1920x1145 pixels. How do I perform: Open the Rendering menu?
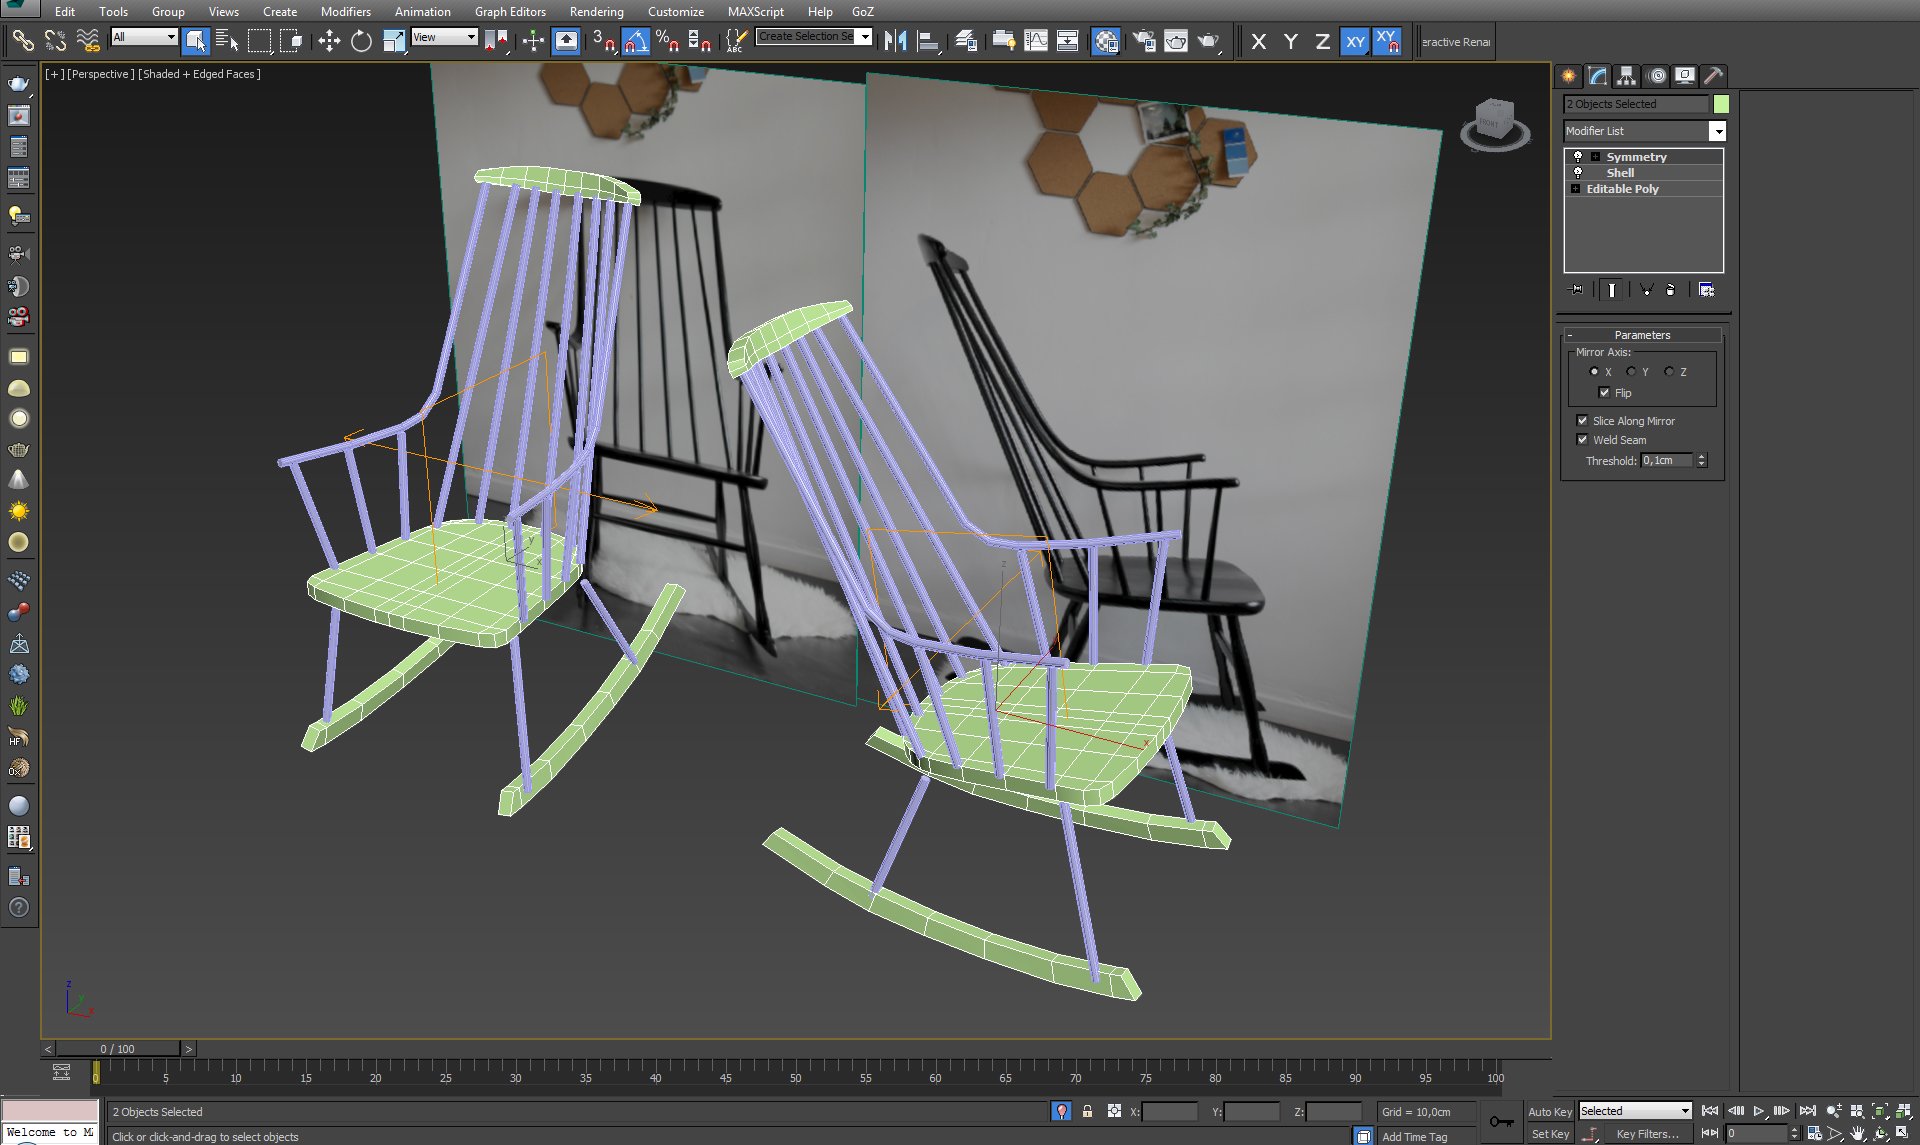point(596,12)
